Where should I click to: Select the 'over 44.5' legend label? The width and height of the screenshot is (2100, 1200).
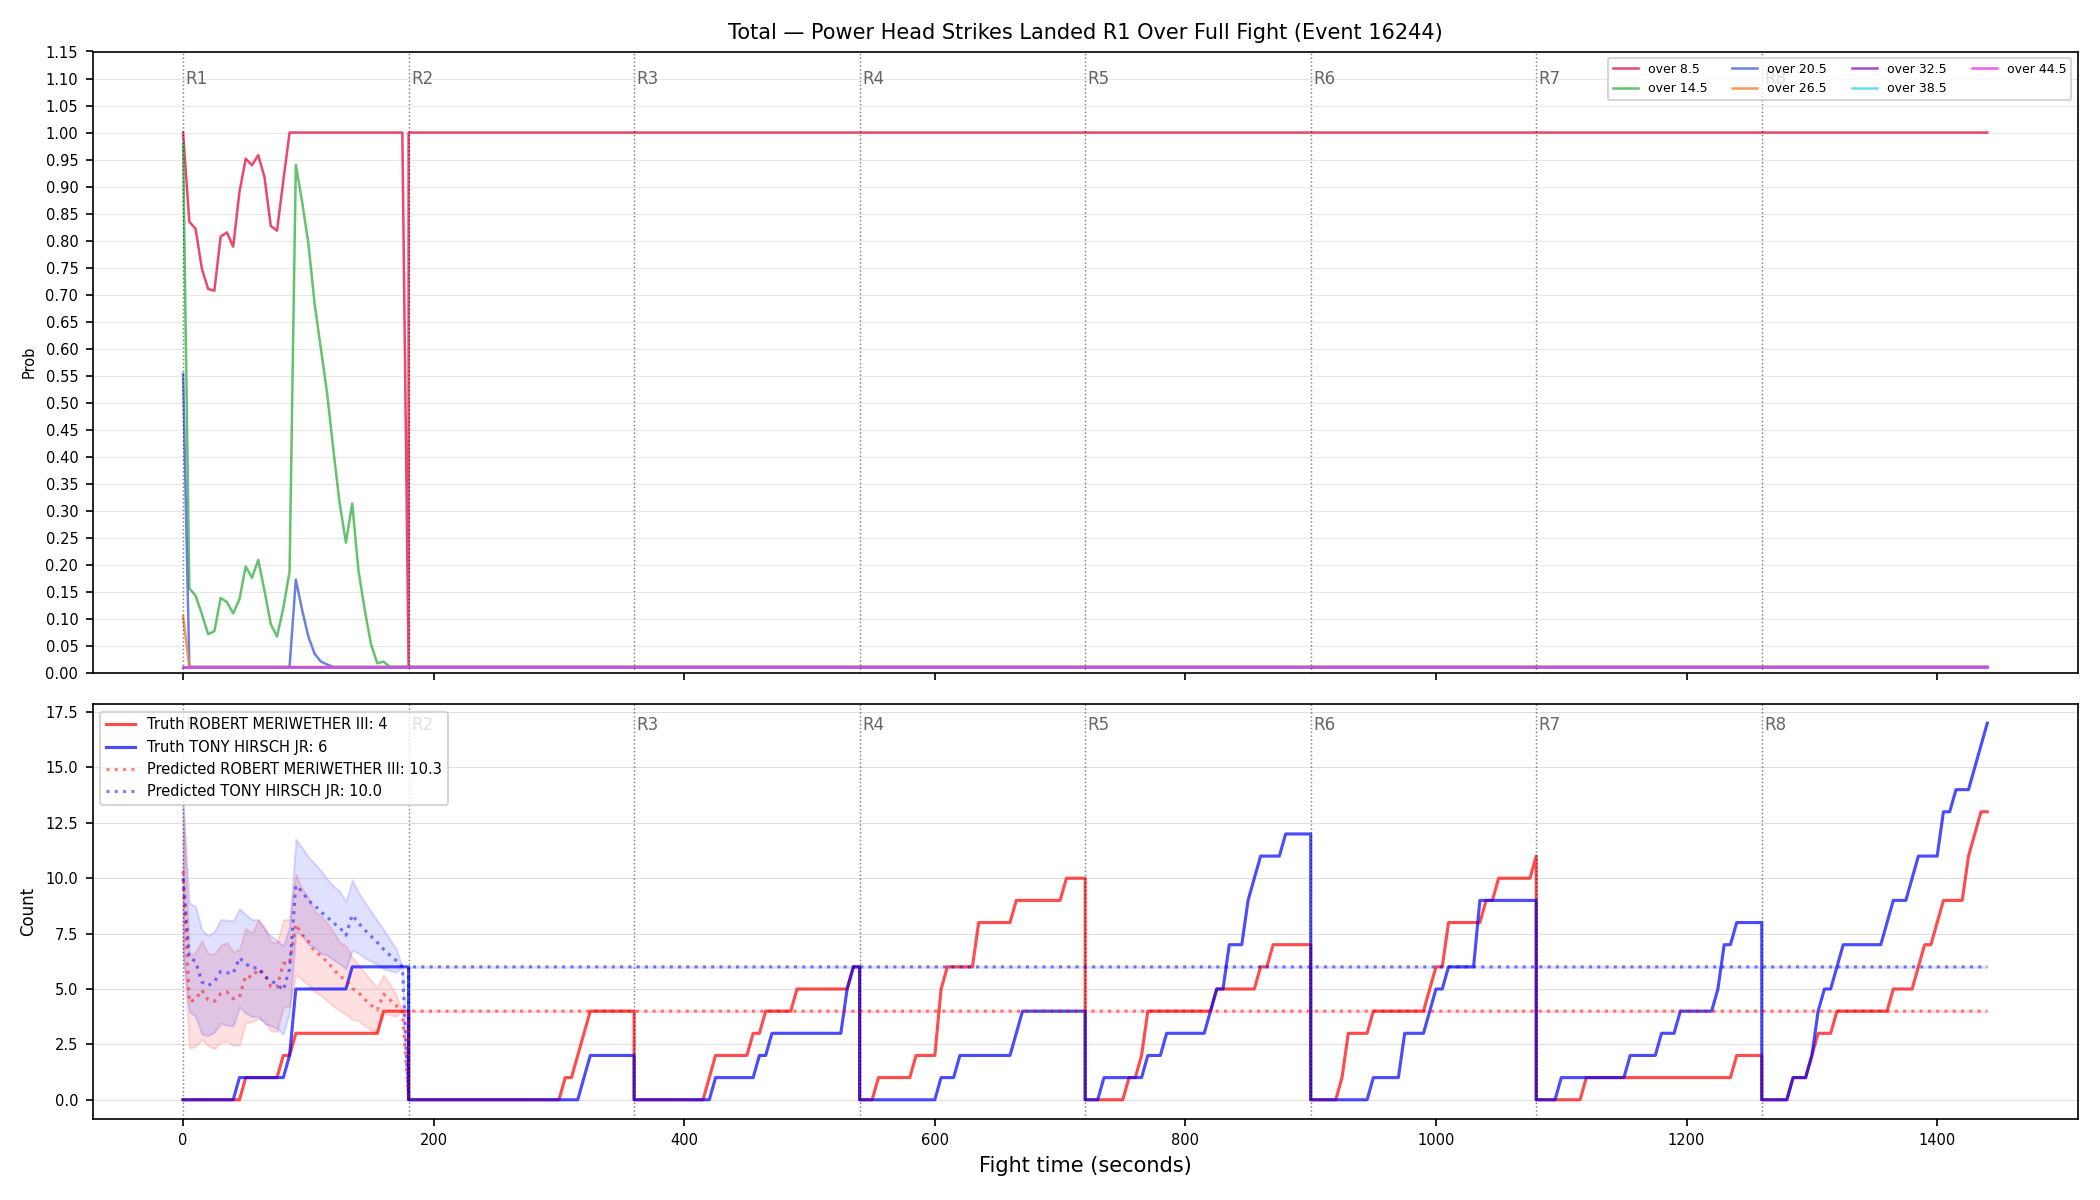tap(2036, 69)
